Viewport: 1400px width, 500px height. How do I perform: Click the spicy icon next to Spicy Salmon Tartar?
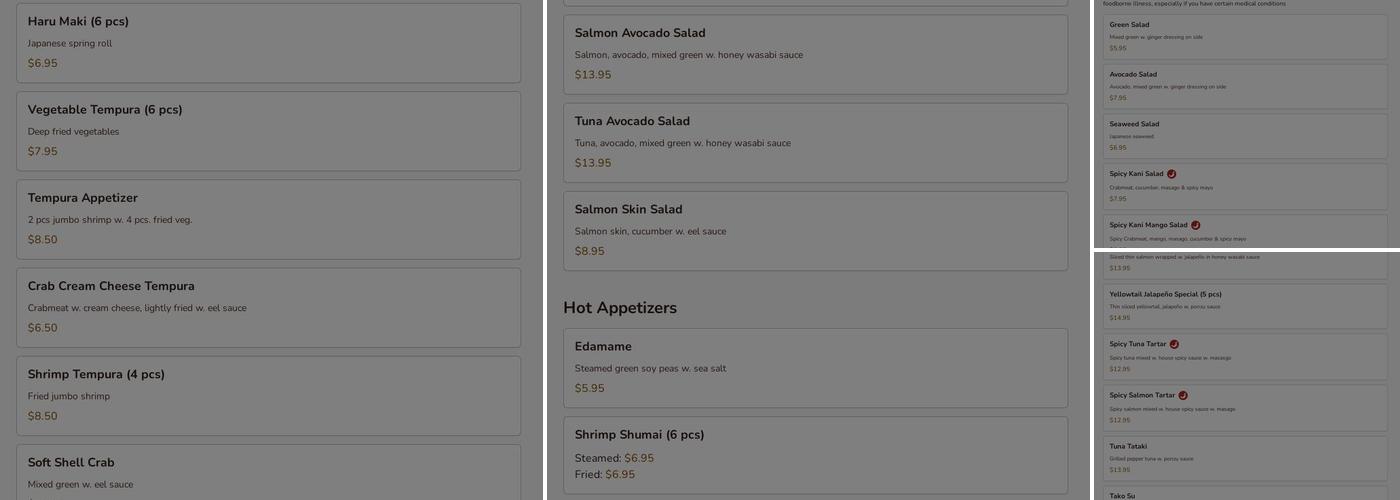[1183, 395]
